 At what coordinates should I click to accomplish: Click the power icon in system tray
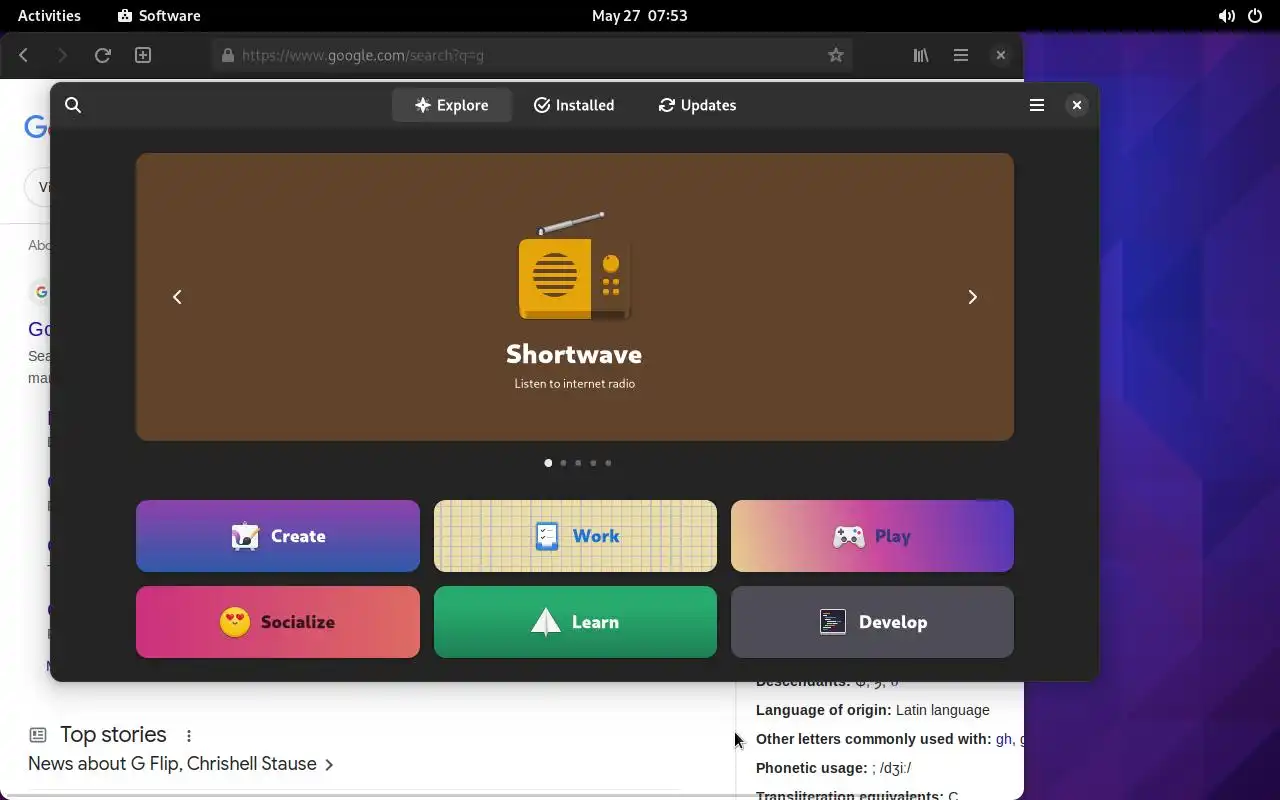coord(1255,16)
